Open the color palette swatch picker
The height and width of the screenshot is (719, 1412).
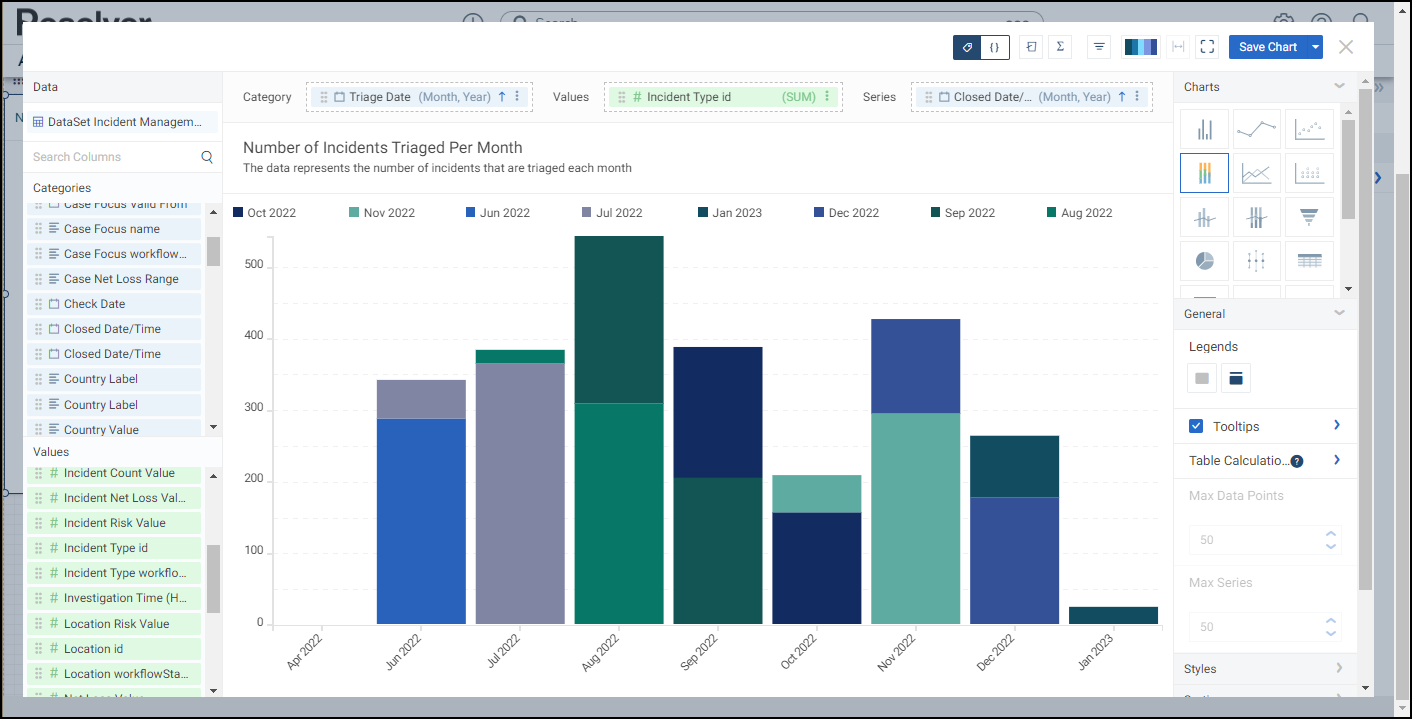(1140, 47)
